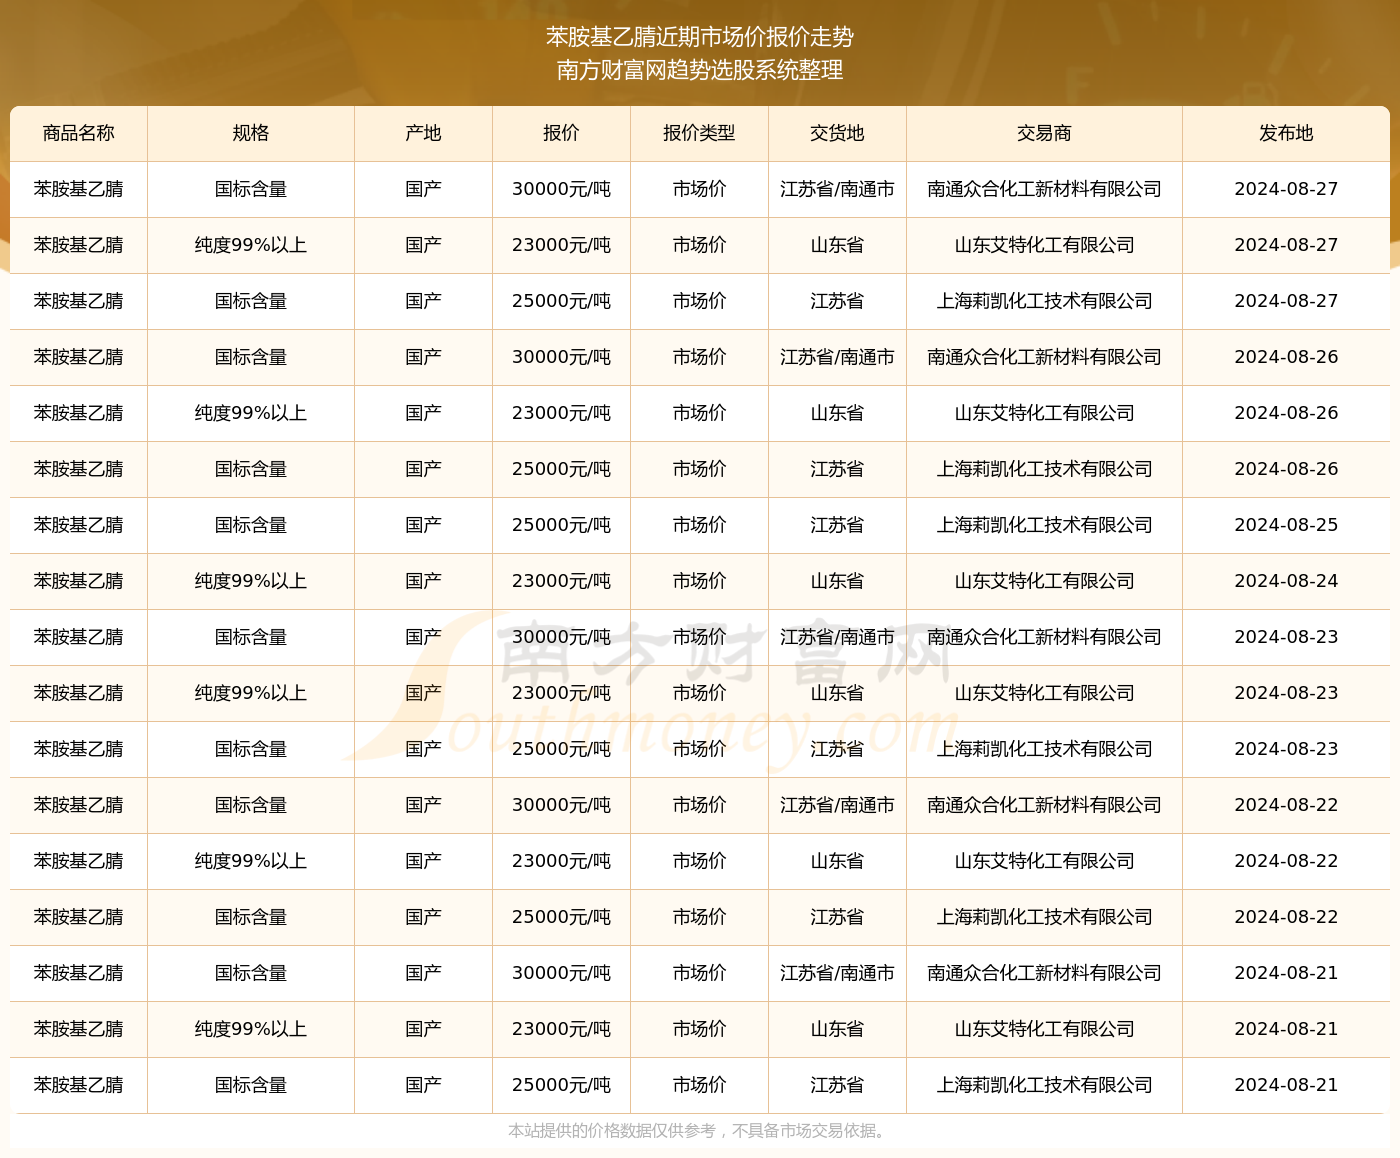The image size is (1400, 1158).
Task: Click 23000元/吨 in the 2024-08-24 row
Action: point(561,581)
